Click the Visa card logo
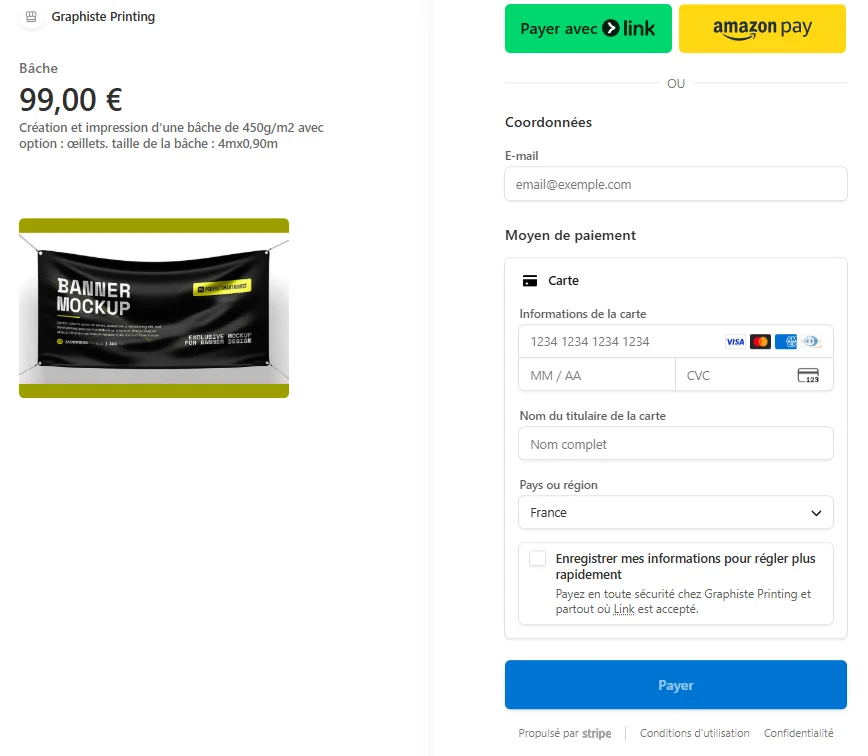The height and width of the screenshot is (756, 868). pyautogui.click(x=735, y=341)
